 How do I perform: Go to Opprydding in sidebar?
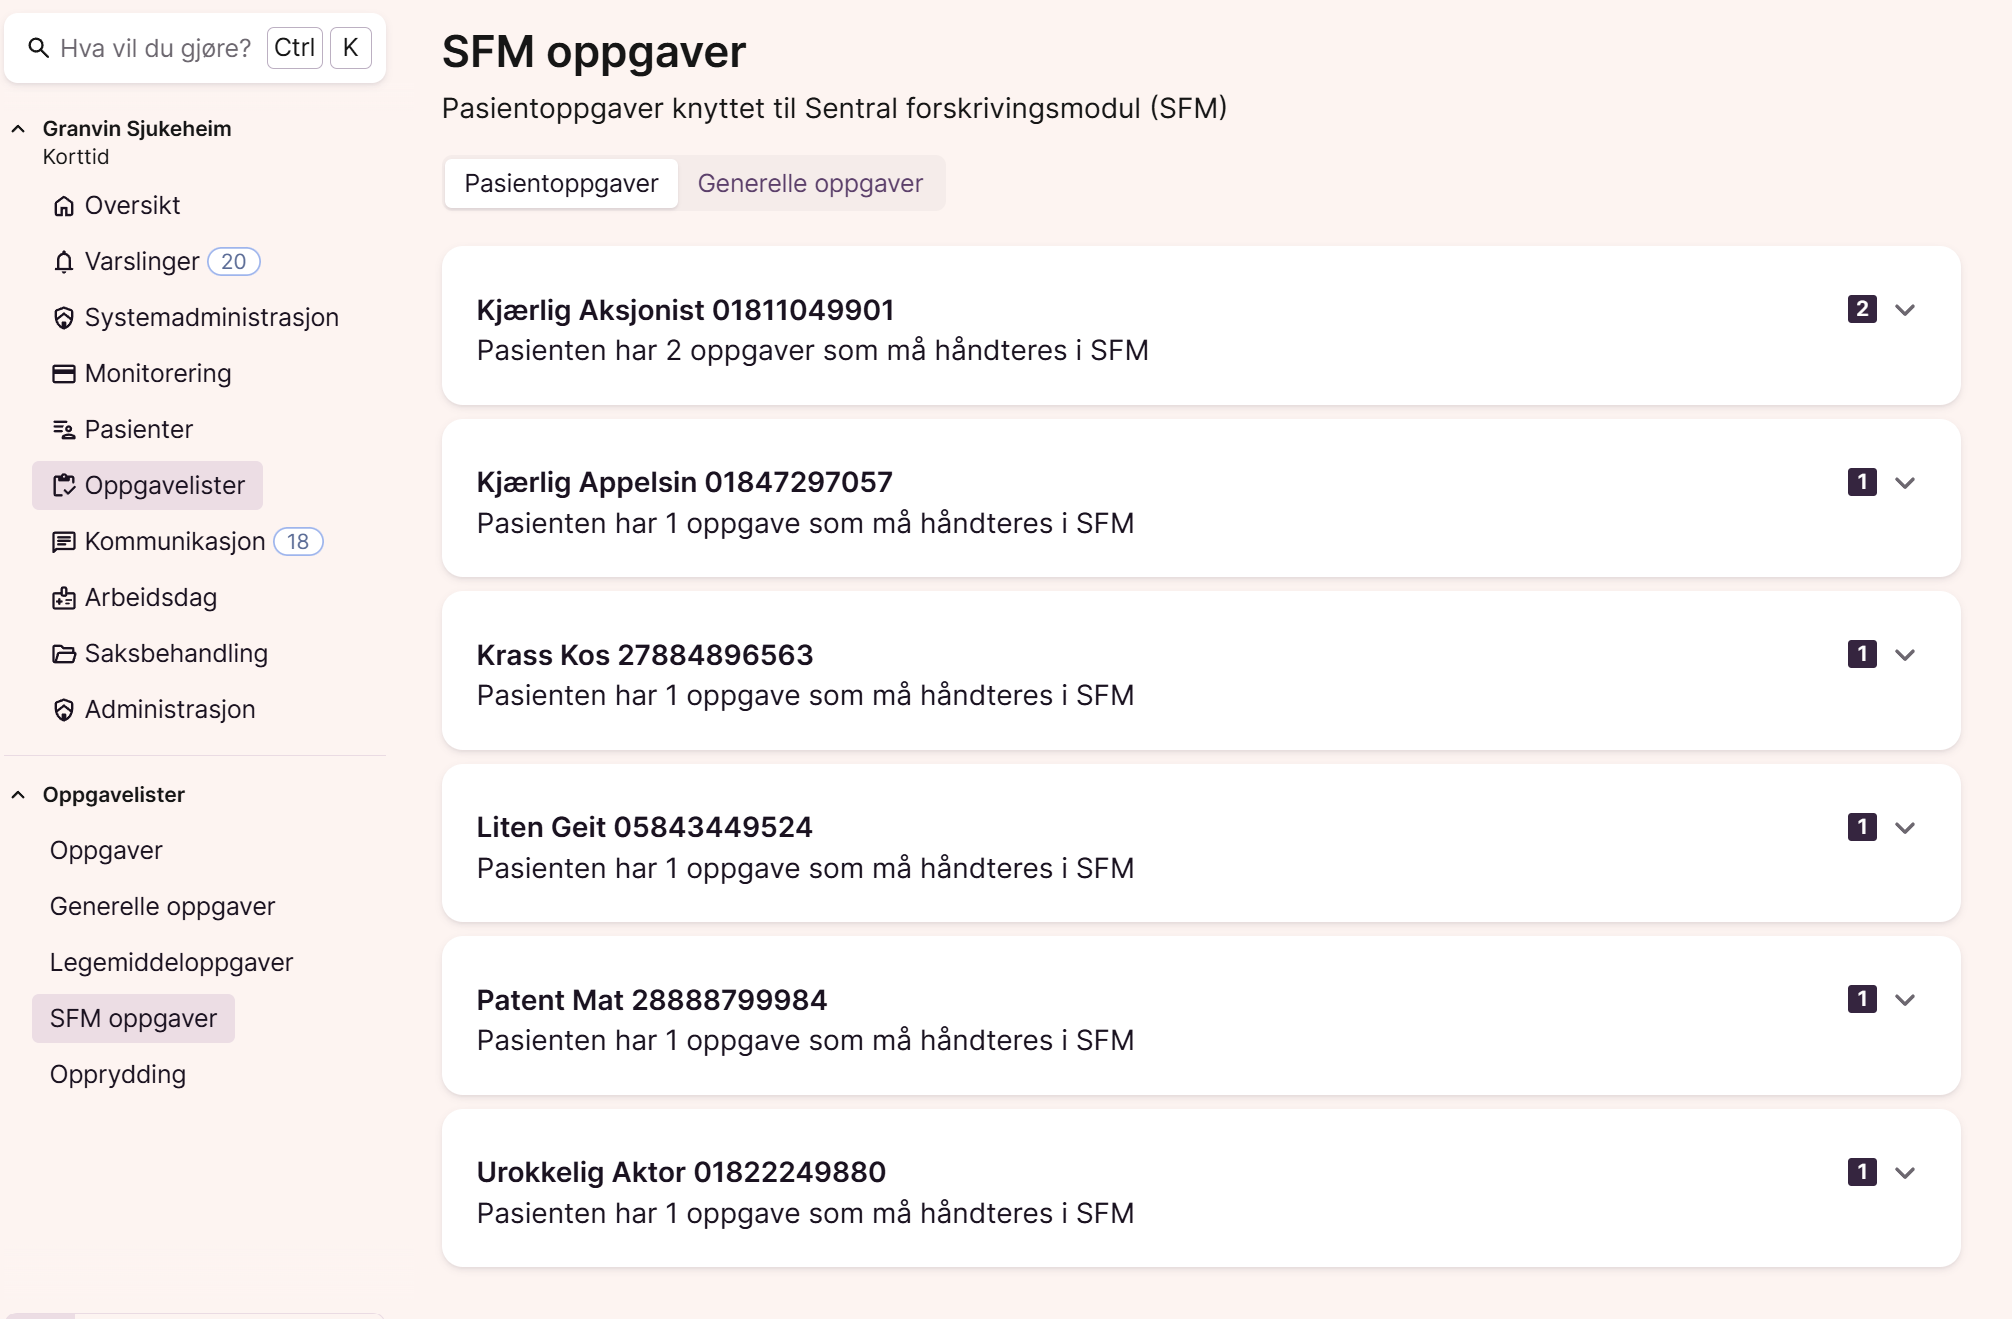click(118, 1075)
